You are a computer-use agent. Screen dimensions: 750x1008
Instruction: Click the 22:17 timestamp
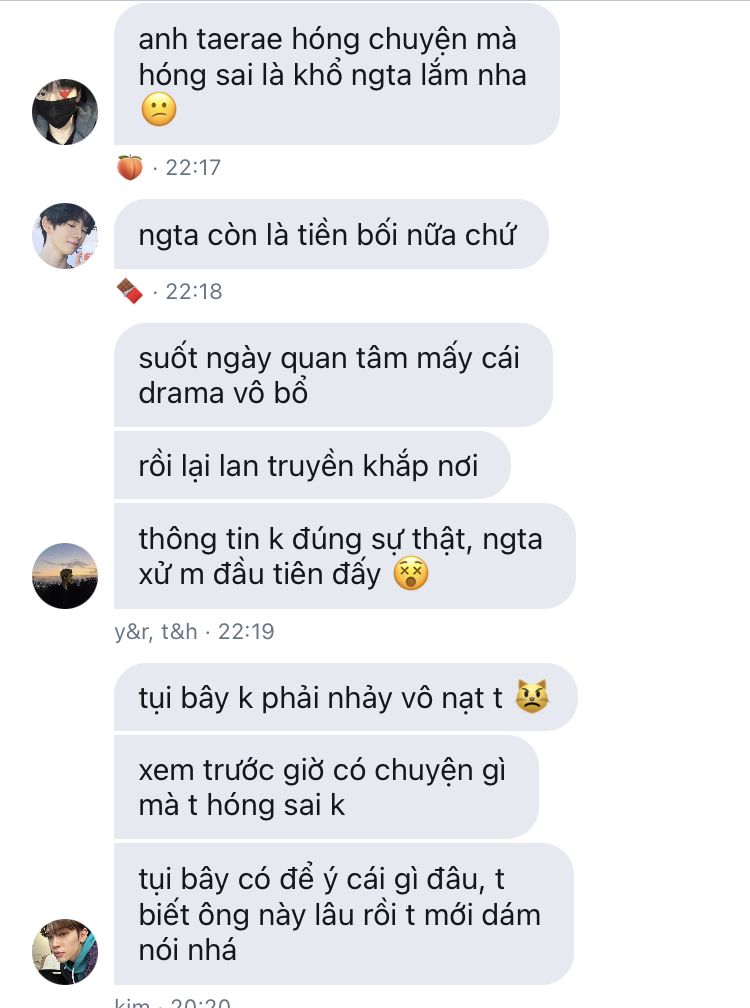(193, 168)
